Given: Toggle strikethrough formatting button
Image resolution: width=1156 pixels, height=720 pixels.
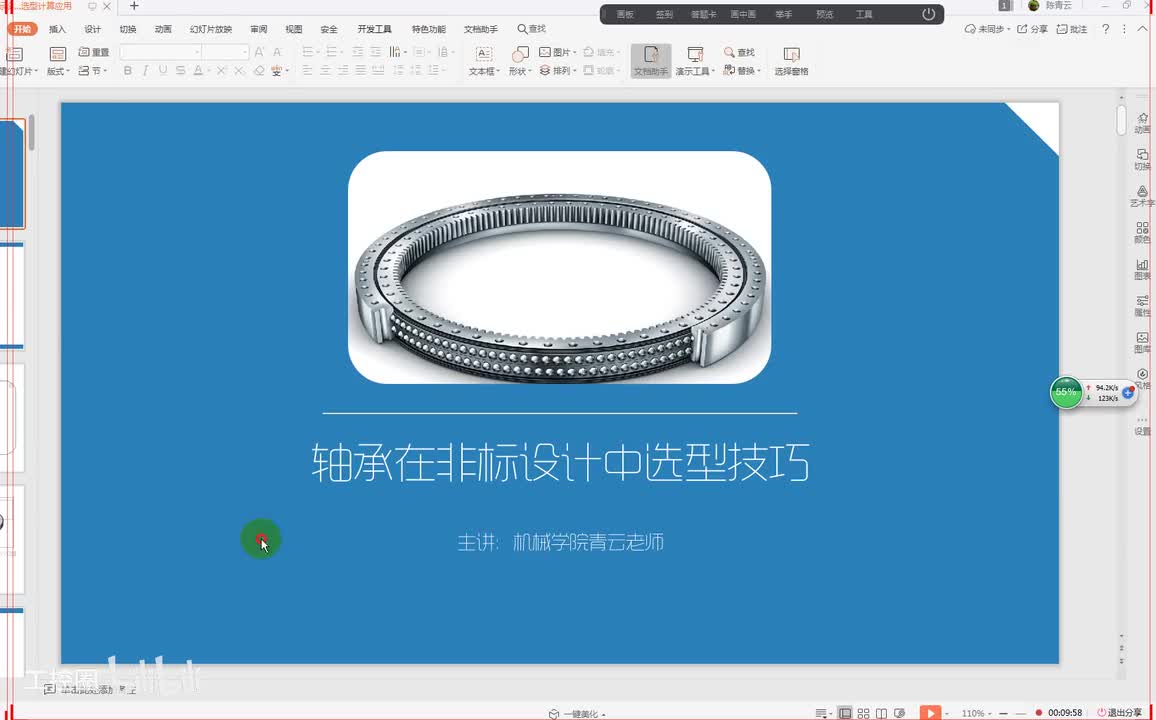Looking at the screenshot, I should [x=181, y=71].
